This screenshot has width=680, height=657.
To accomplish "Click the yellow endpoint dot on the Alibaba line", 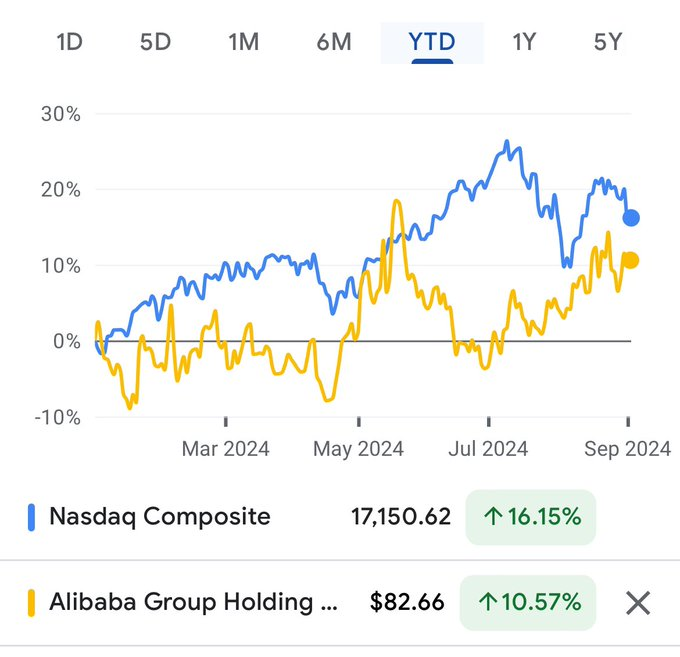I will pyautogui.click(x=631, y=261).
